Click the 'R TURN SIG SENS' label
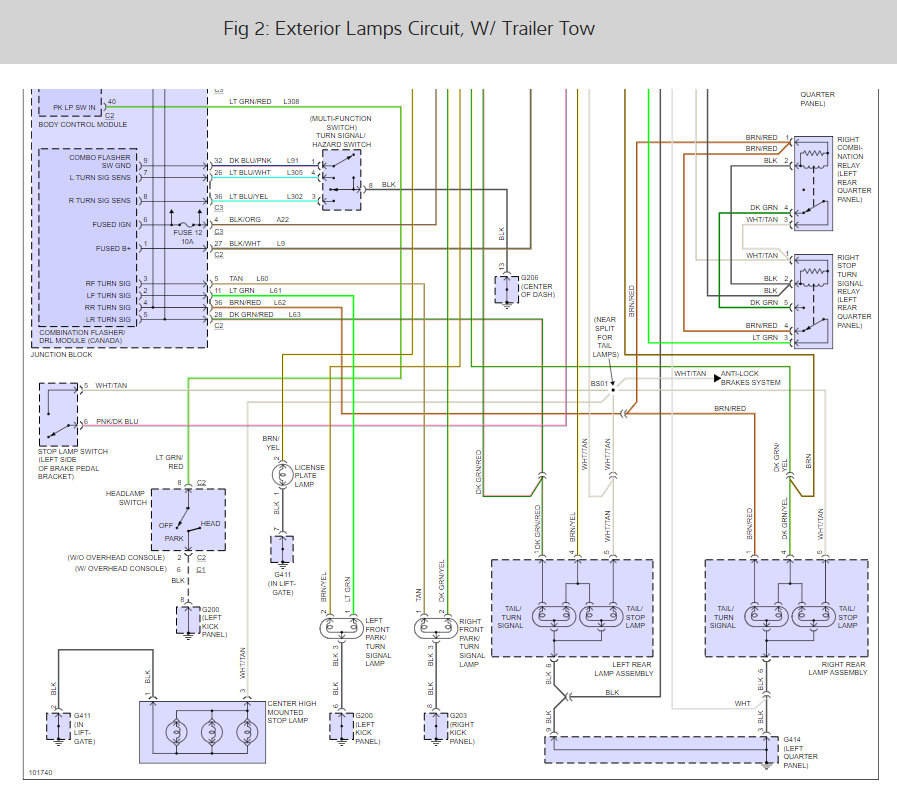The image size is (897, 797). (100, 200)
